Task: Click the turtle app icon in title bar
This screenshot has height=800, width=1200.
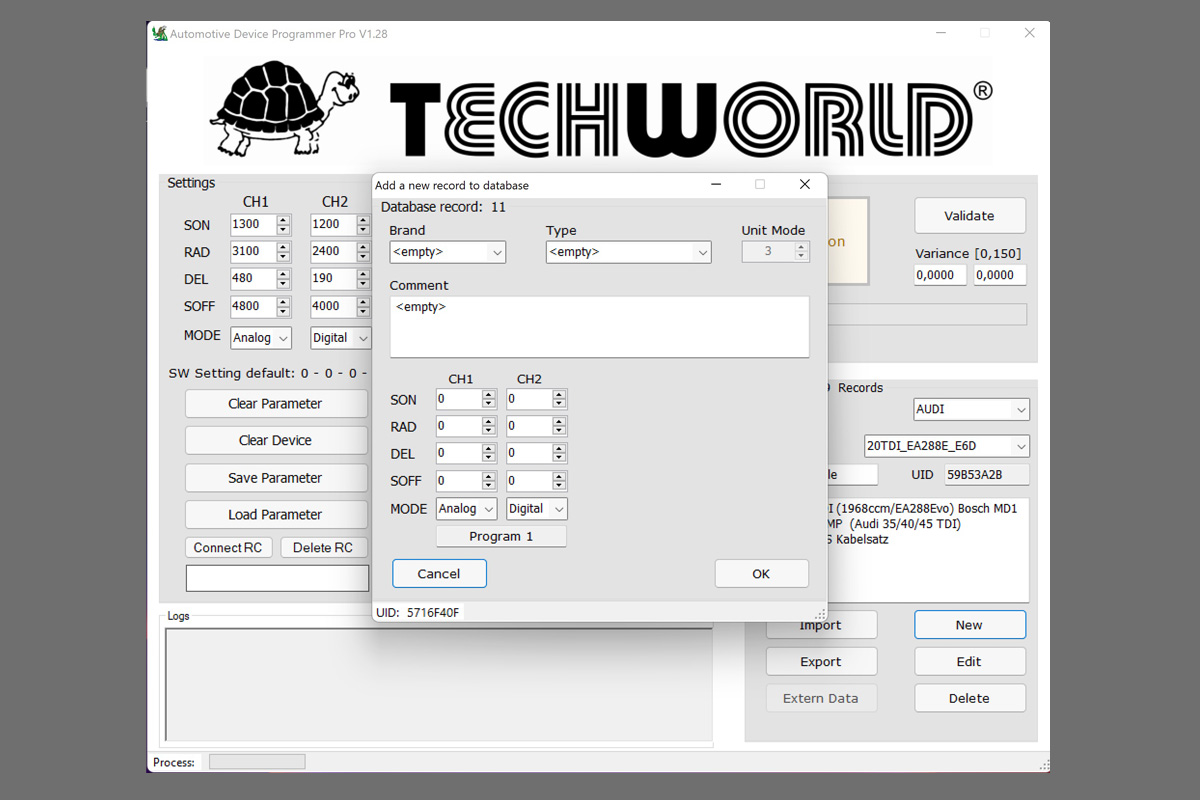Action: pyautogui.click(x=159, y=33)
